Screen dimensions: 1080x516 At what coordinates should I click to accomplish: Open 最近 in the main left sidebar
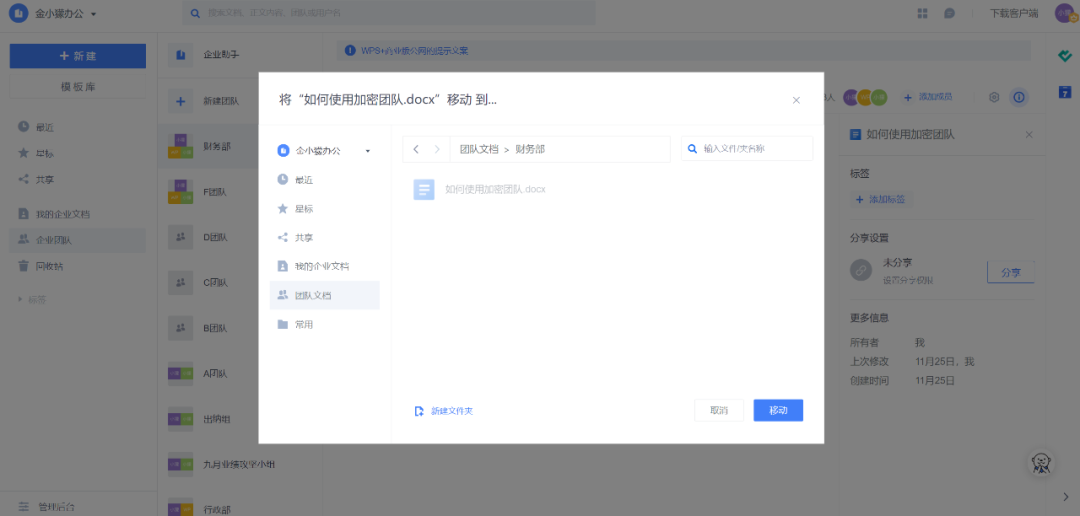pyautogui.click(x=78, y=127)
